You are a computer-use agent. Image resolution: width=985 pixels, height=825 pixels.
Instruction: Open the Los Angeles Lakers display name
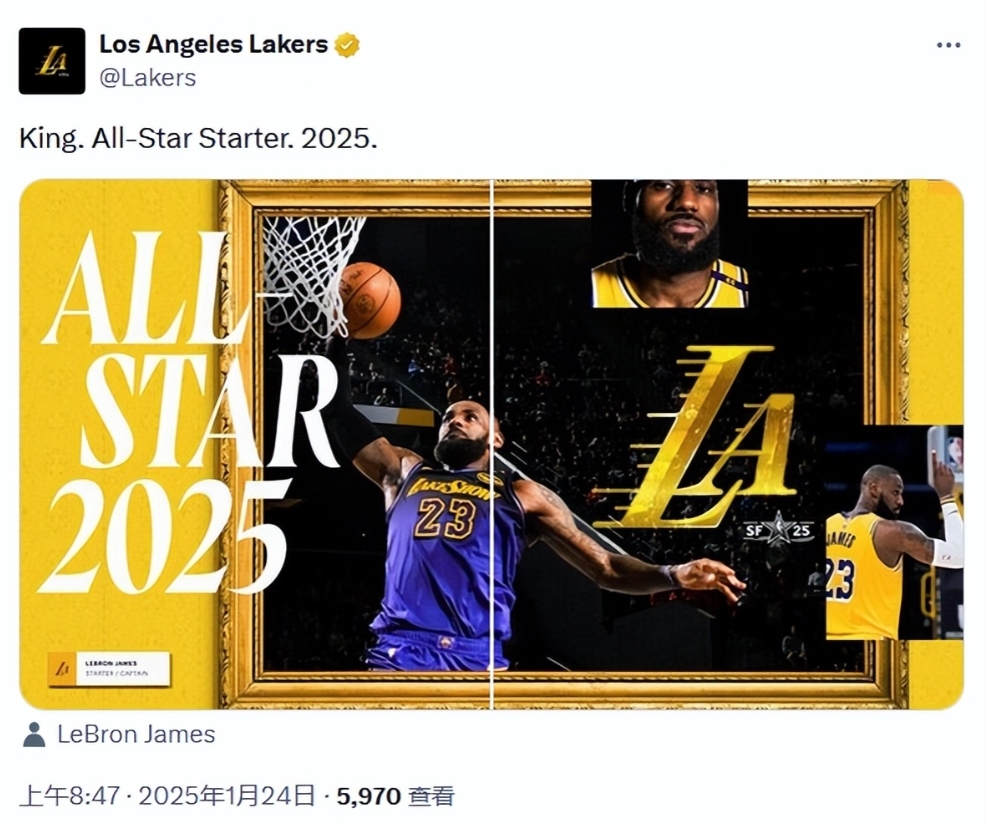pyautogui.click(x=214, y=45)
